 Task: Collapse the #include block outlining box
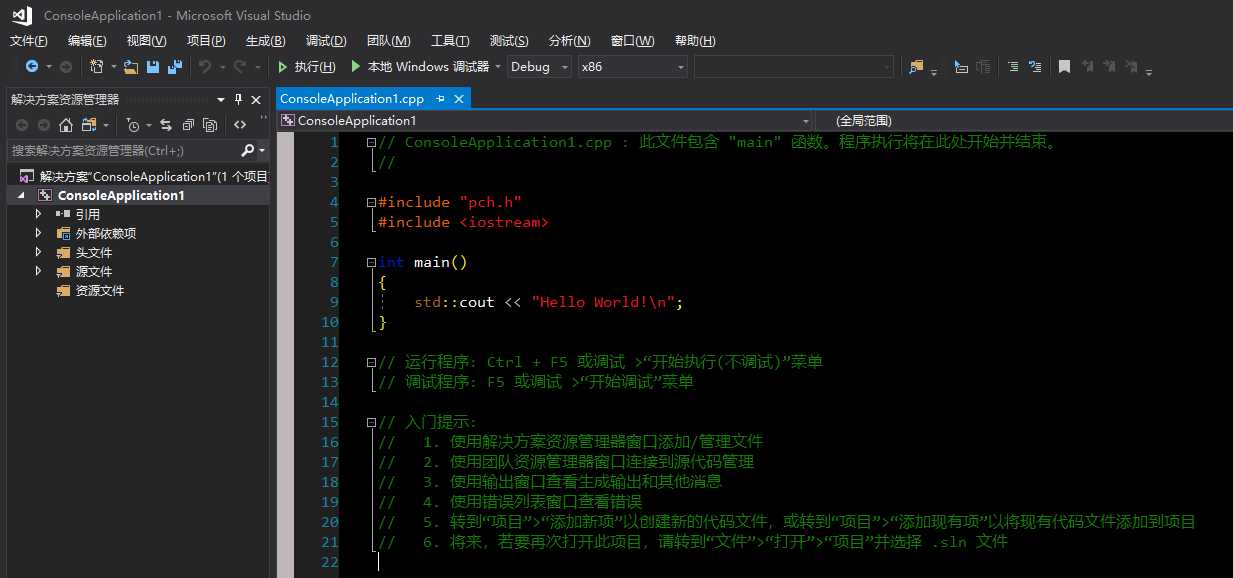click(x=371, y=202)
